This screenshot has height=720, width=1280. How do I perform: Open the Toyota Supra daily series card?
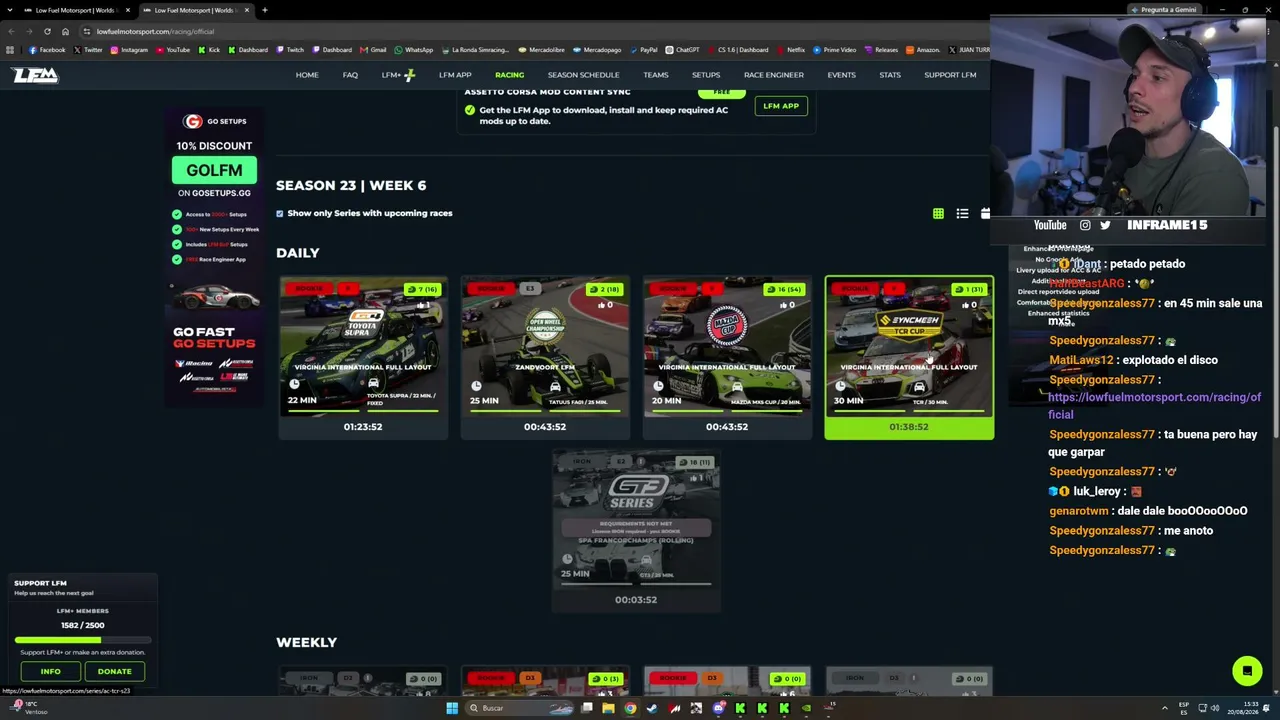point(363,357)
